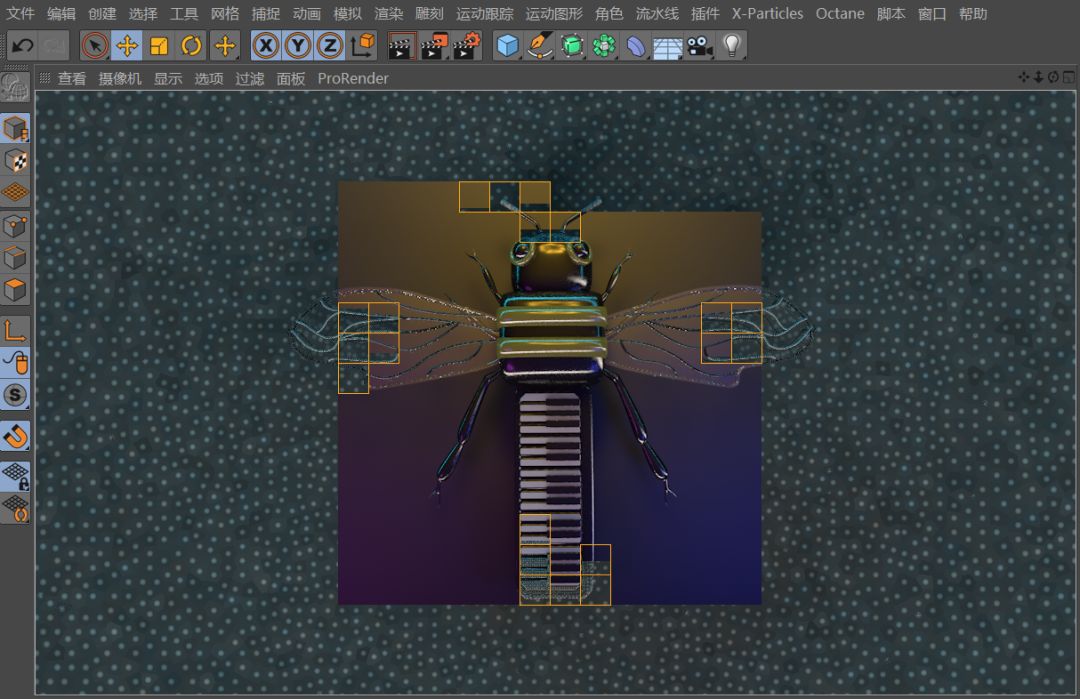Select the Rotate tool
The image size is (1080, 699).
click(x=191, y=45)
